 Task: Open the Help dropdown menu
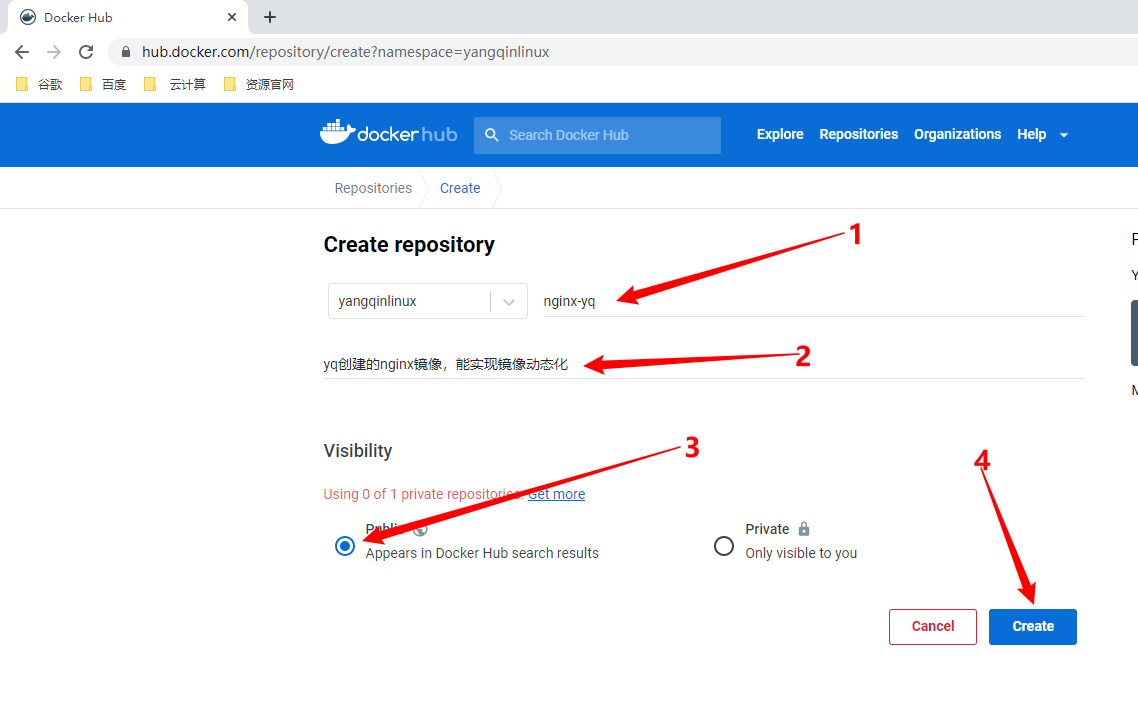(x=1042, y=134)
